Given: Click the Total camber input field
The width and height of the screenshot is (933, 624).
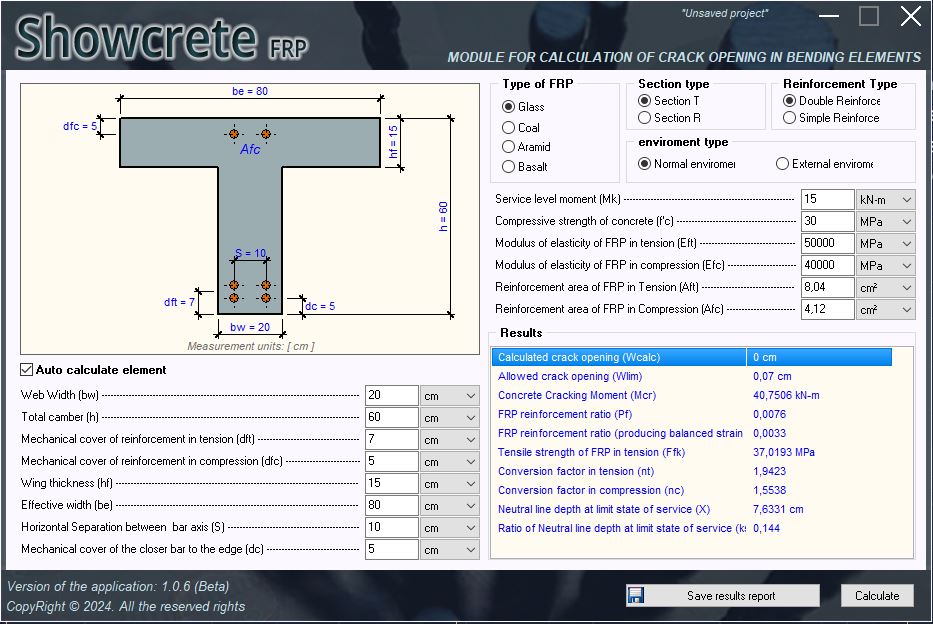Looking at the screenshot, I should pyautogui.click(x=390, y=417).
